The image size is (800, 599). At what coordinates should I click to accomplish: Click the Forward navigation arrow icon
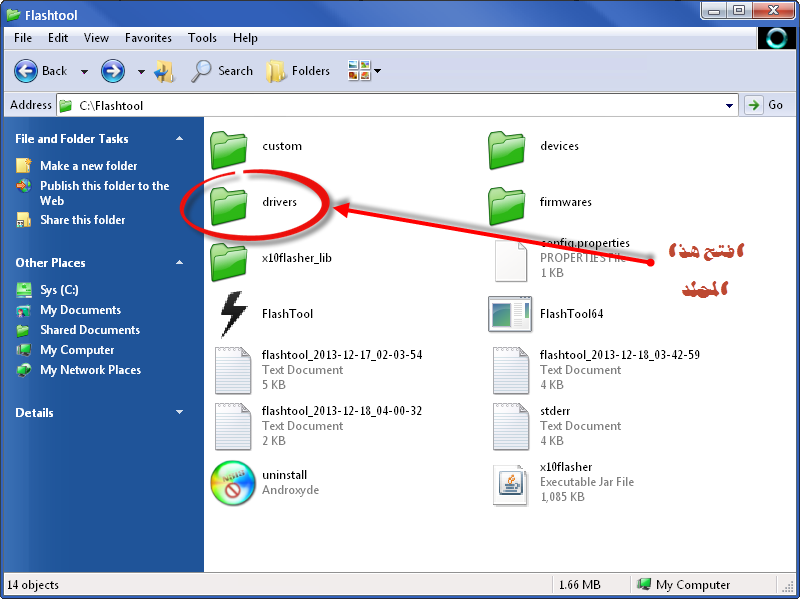tap(113, 71)
